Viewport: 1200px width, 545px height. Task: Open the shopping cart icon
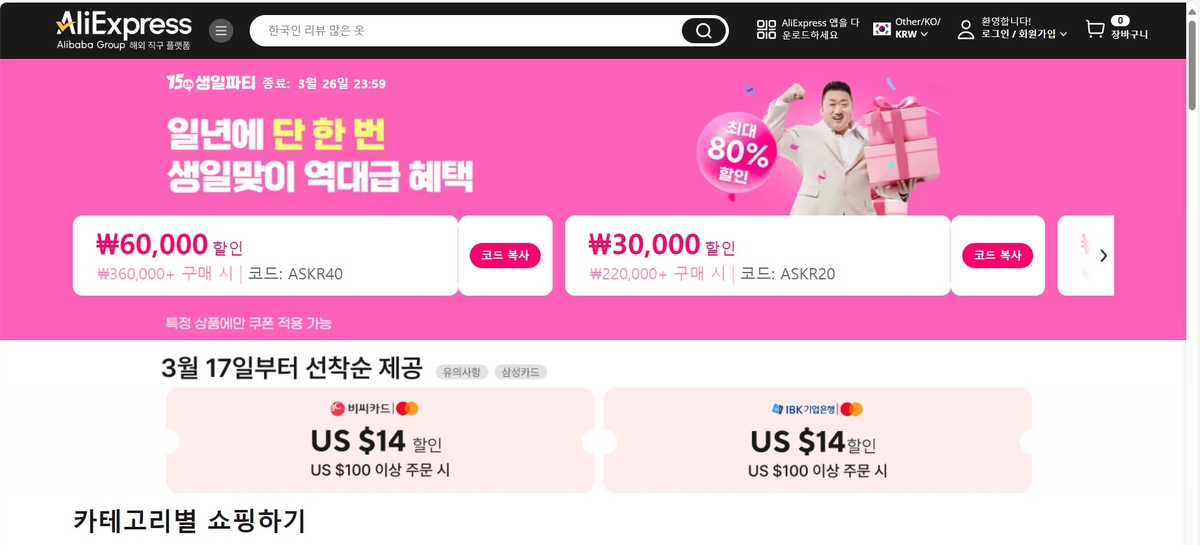(x=1095, y=30)
